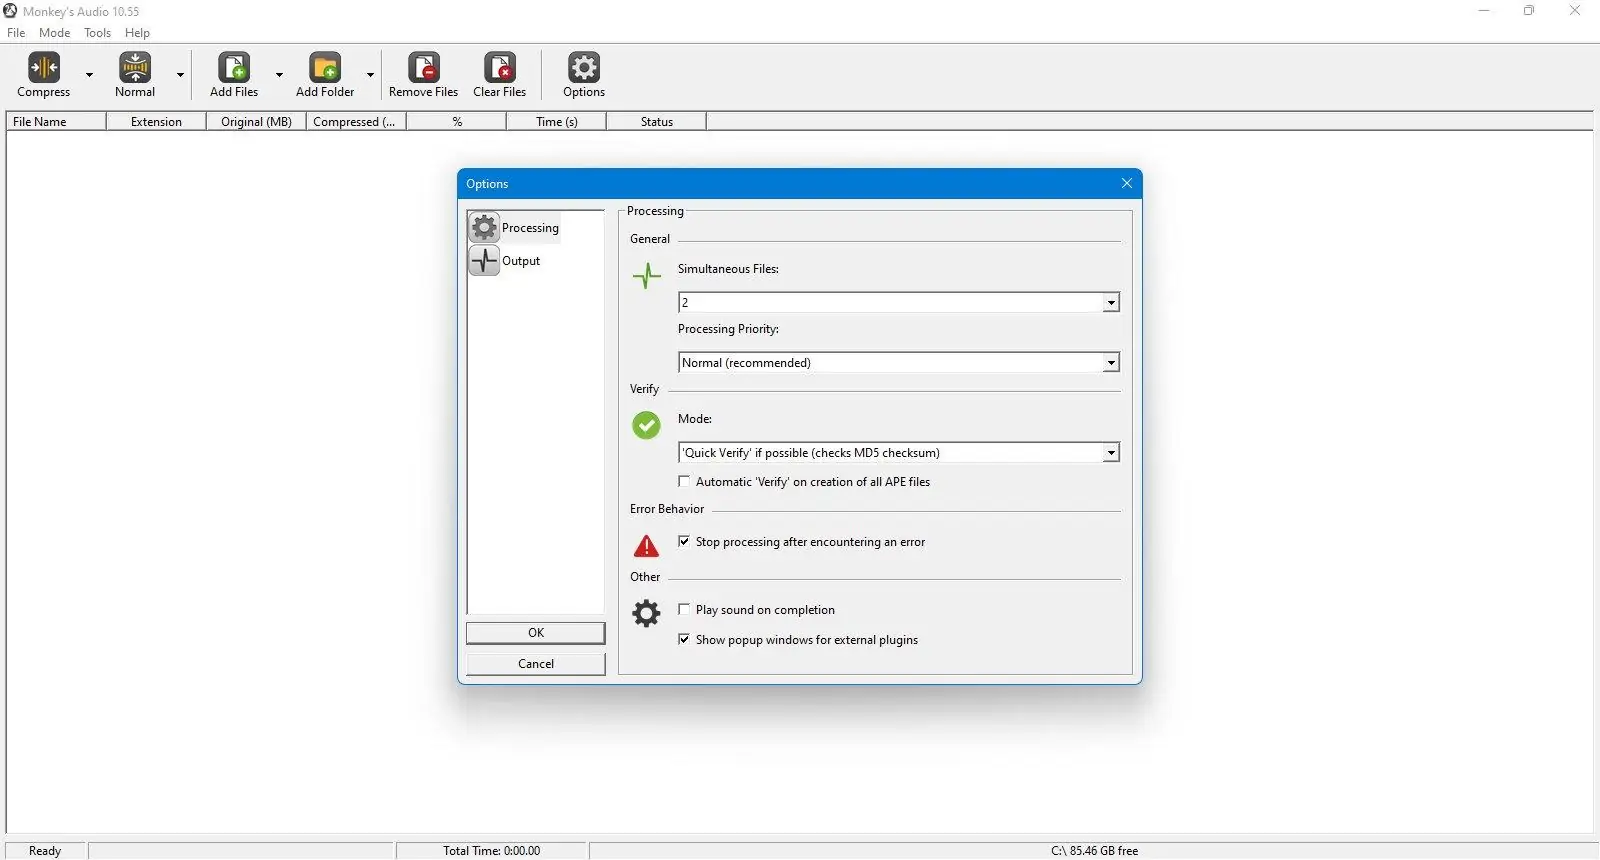1600x860 pixels.
Task: Expand the Simultaneous Files dropdown
Action: (x=1111, y=303)
